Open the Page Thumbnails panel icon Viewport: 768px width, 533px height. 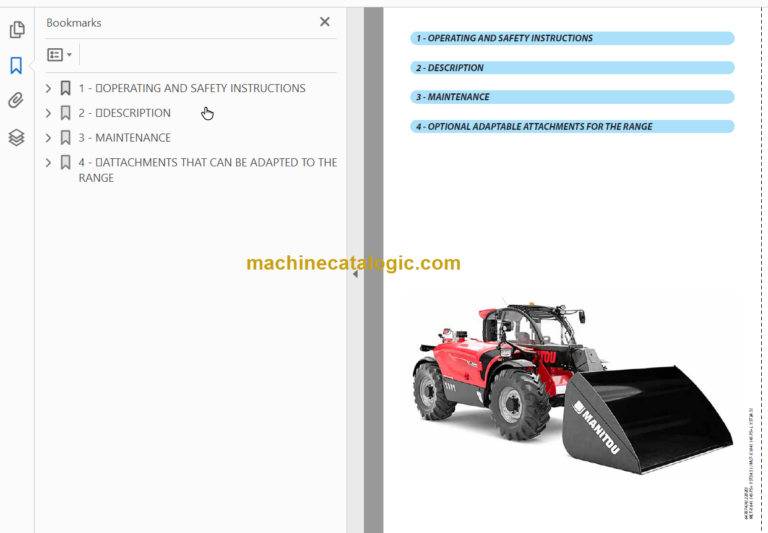pyautogui.click(x=17, y=29)
